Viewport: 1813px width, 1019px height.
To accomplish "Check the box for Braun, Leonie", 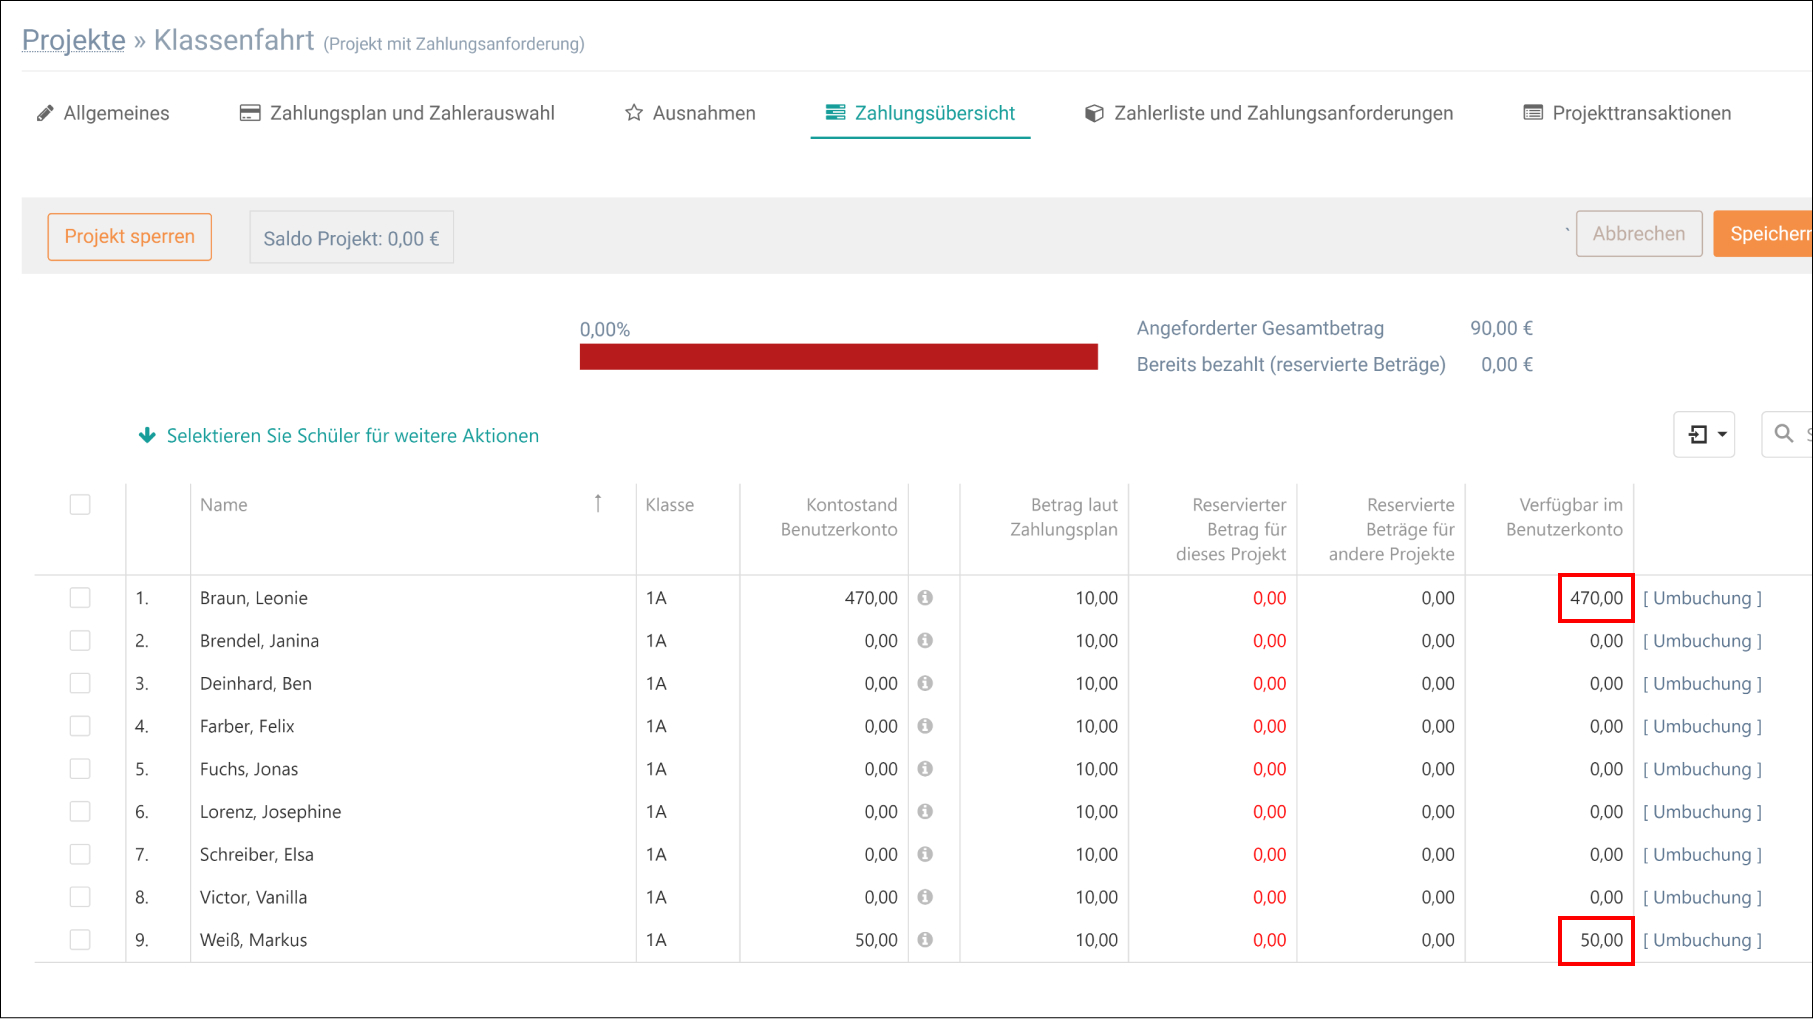I will pyautogui.click(x=80, y=598).
